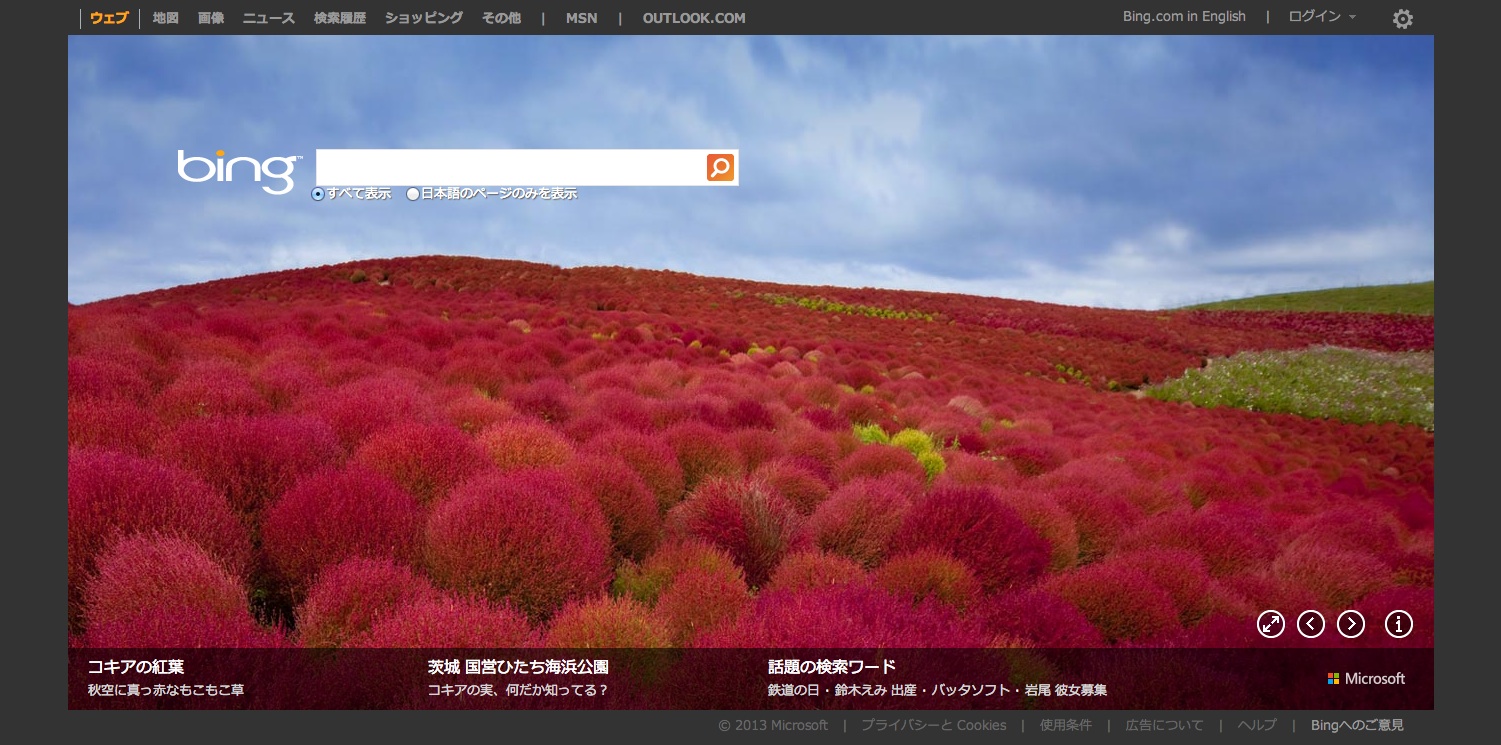Go to ニュース section
Viewport: 1501px width, 745px height.
click(269, 18)
